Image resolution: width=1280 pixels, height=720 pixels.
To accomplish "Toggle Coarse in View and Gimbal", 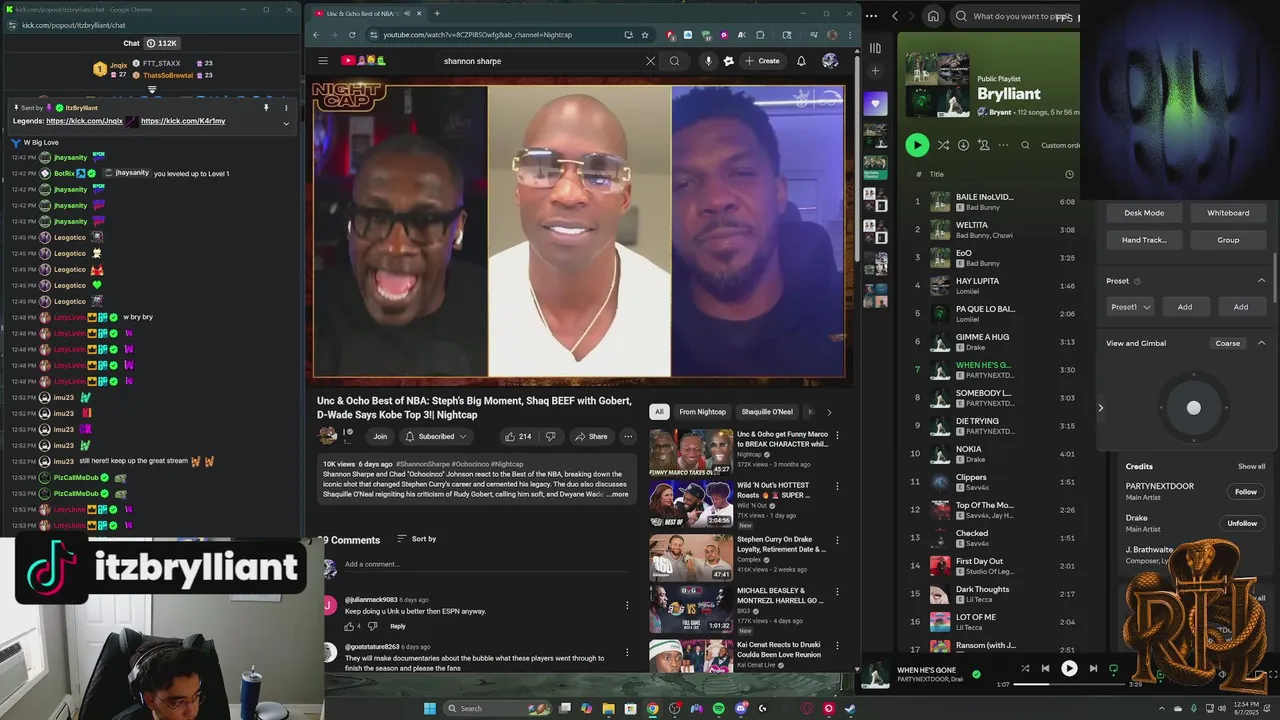I will [1228, 343].
